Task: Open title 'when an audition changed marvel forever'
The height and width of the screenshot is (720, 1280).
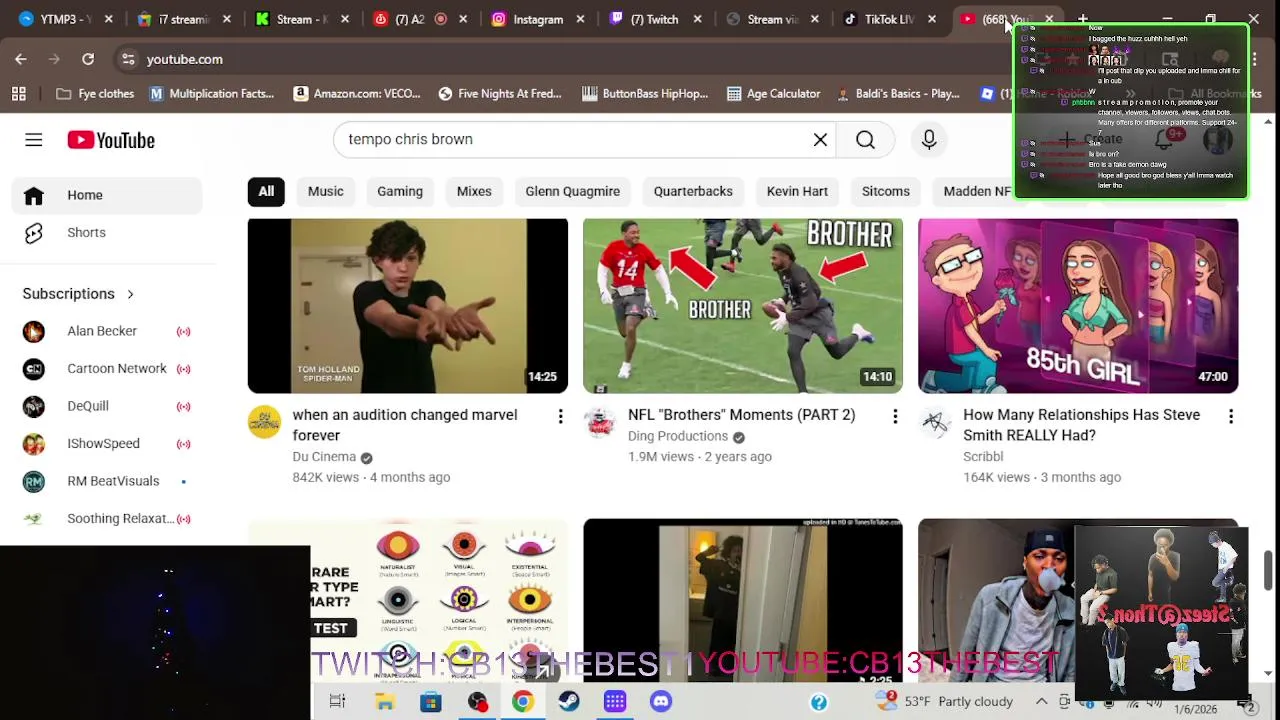Action: [405, 425]
